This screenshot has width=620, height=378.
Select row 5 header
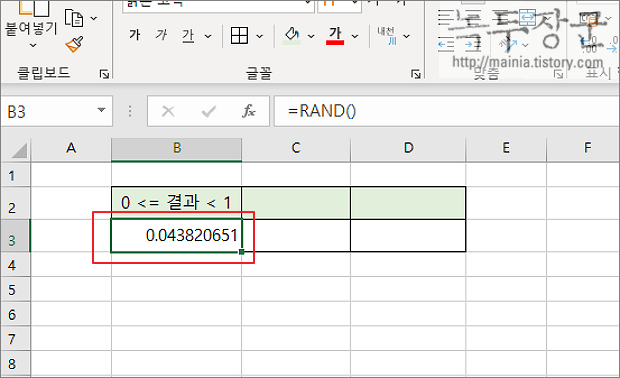15,289
